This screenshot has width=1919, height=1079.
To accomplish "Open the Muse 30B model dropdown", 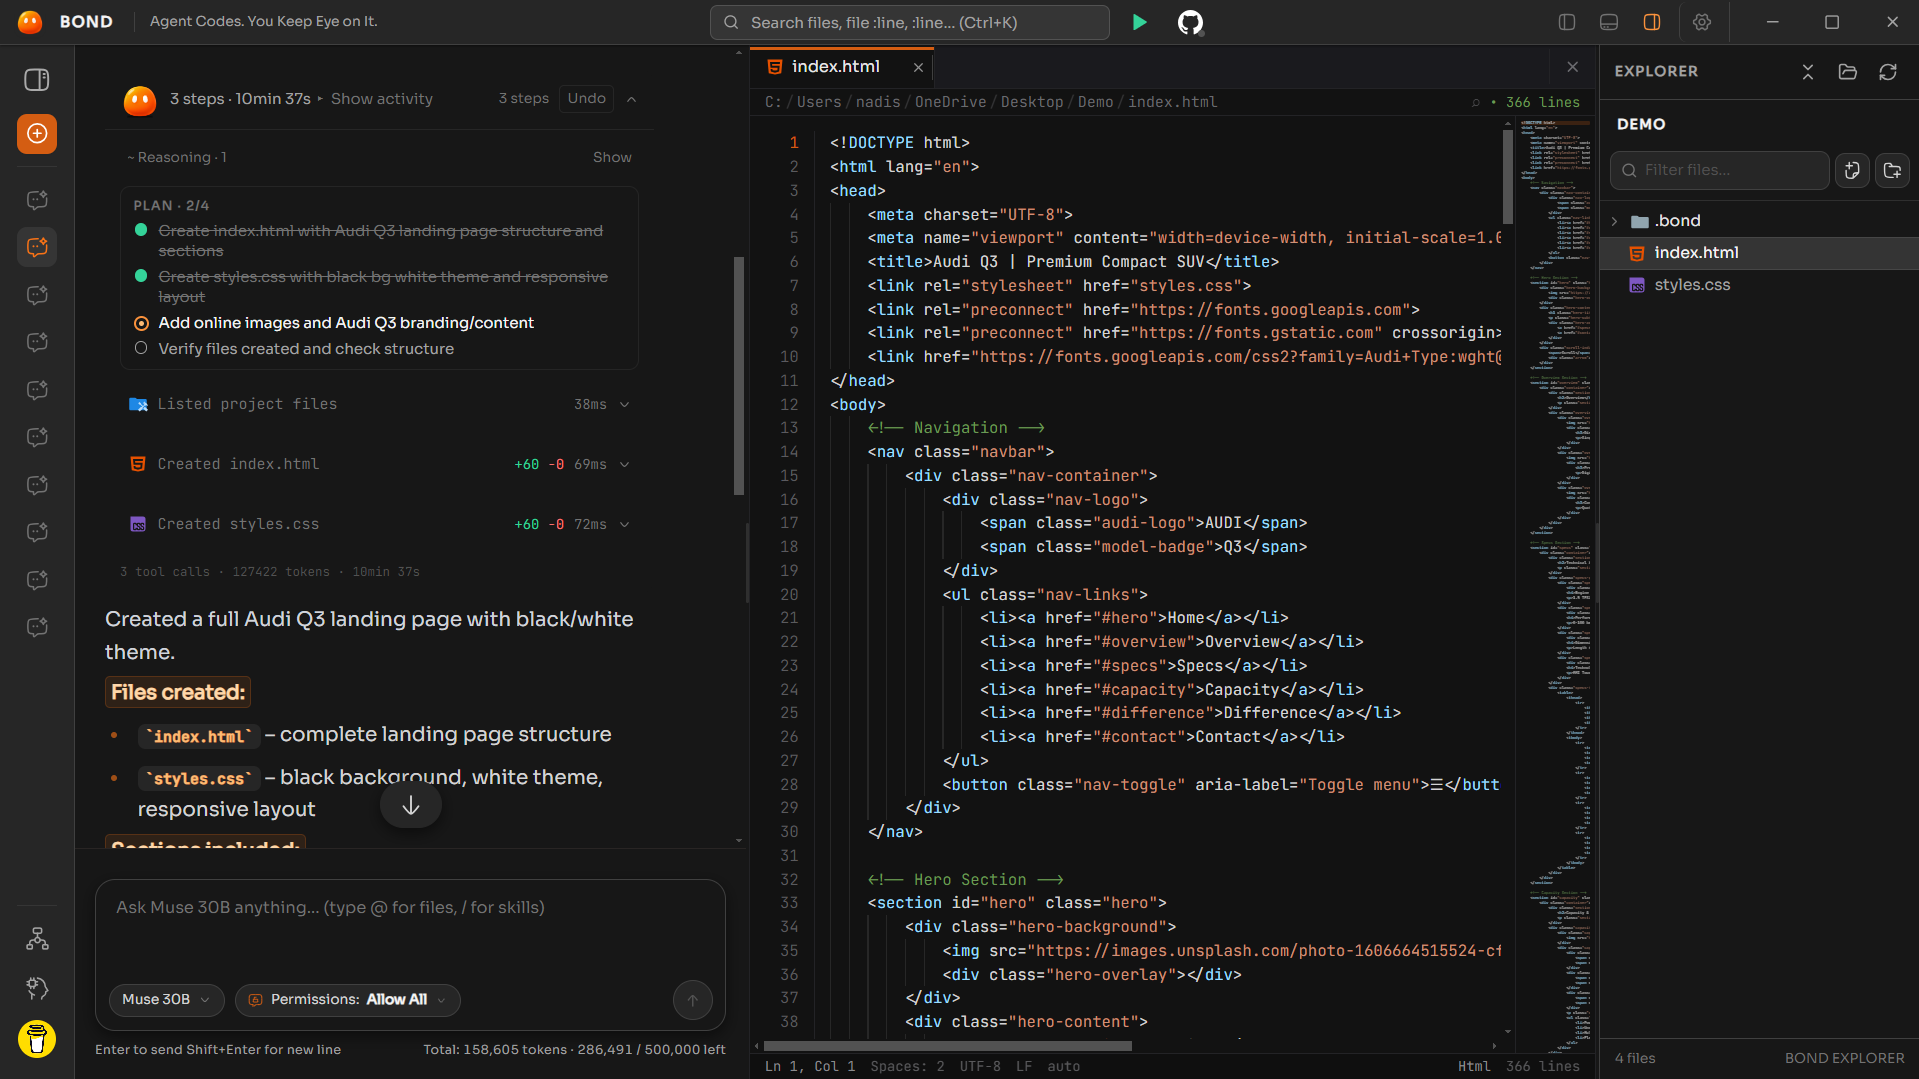I will pyautogui.click(x=166, y=1000).
